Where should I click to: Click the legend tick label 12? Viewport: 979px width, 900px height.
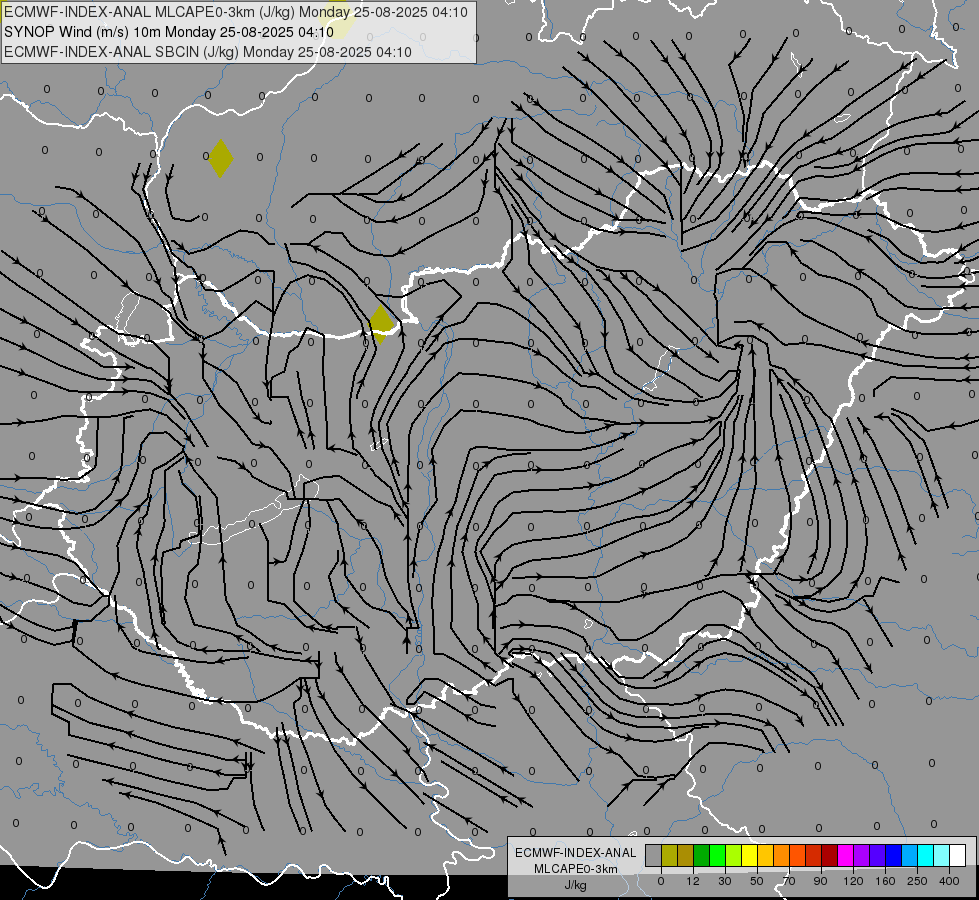point(693,881)
